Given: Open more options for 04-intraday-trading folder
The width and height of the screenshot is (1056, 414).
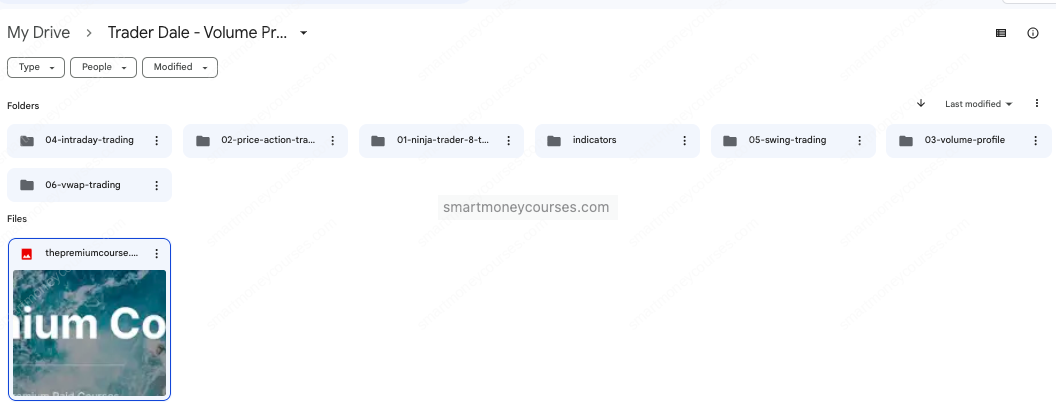Looking at the screenshot, I should pos(156,141).
